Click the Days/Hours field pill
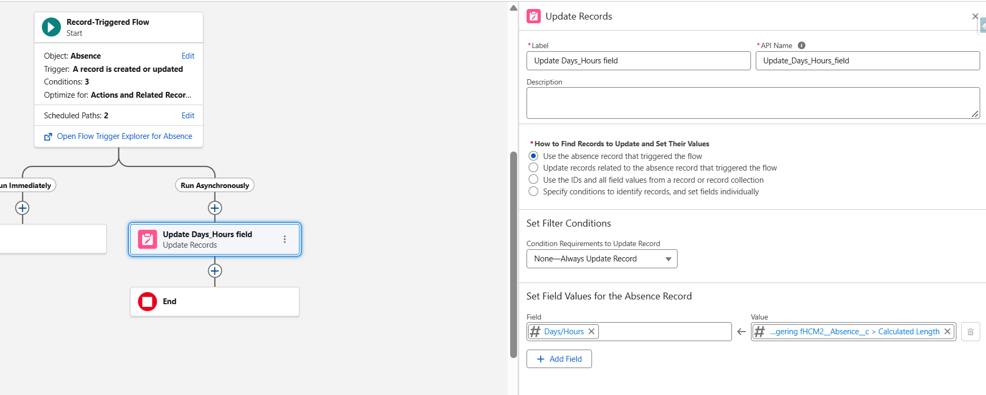 coord(563,331)
